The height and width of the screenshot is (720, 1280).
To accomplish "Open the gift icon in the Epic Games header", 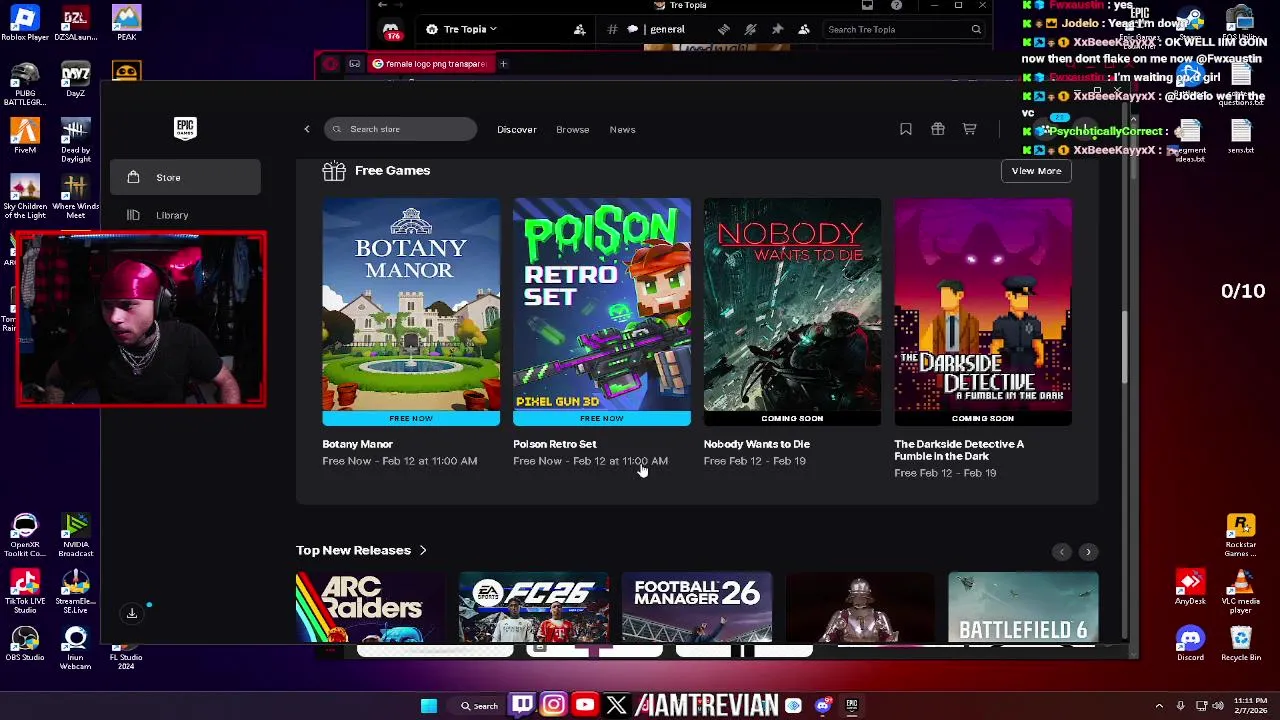I will pyautogui.click(x=938, y=129).
